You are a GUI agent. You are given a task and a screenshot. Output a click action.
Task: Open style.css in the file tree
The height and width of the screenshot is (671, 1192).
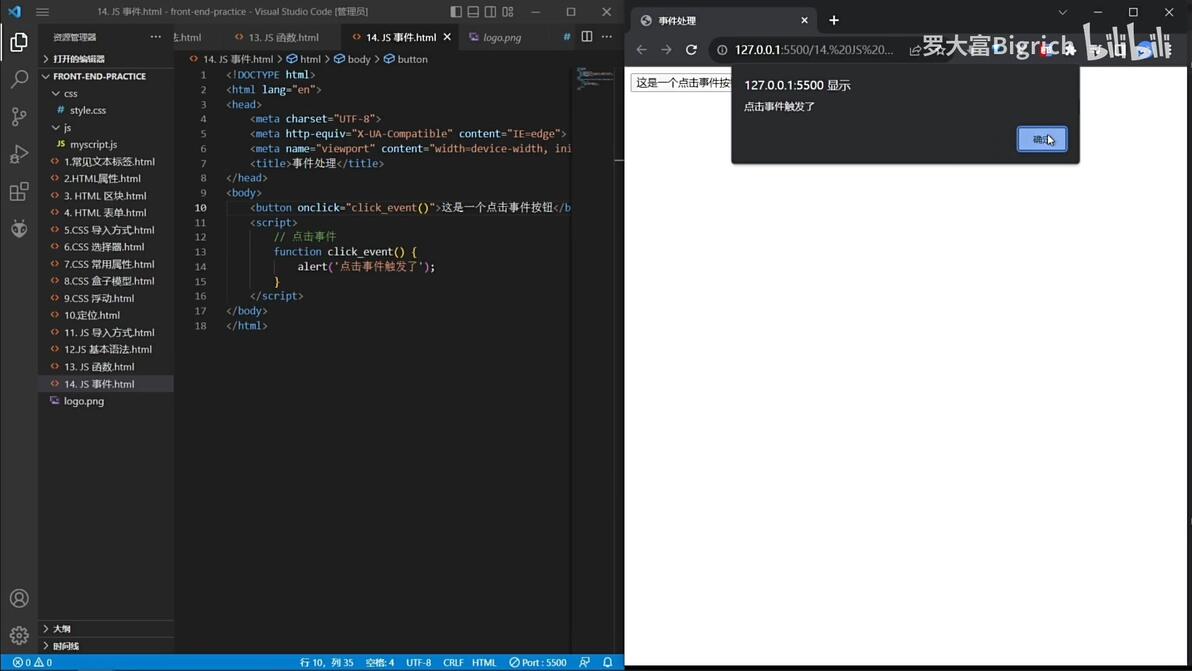(x=88, y=110)
